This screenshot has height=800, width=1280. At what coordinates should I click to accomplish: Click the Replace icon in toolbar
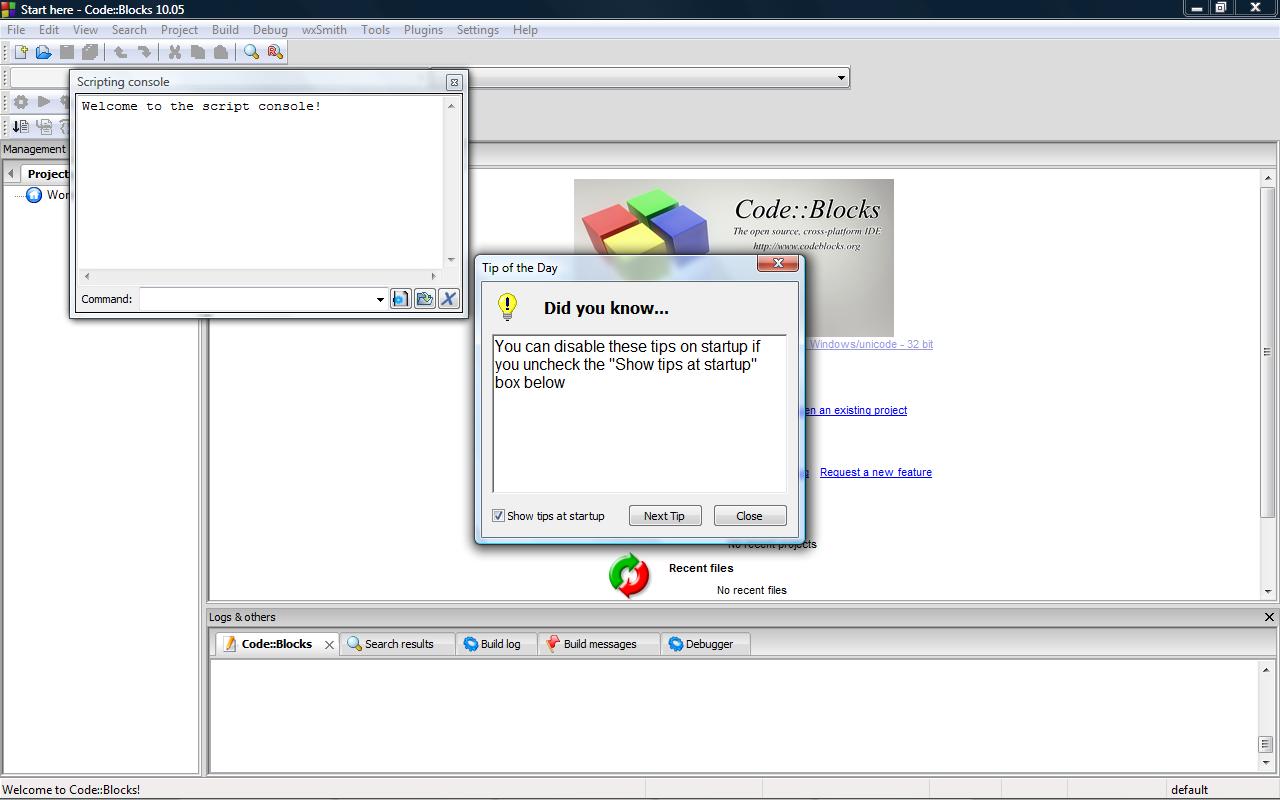coord(275,52)
